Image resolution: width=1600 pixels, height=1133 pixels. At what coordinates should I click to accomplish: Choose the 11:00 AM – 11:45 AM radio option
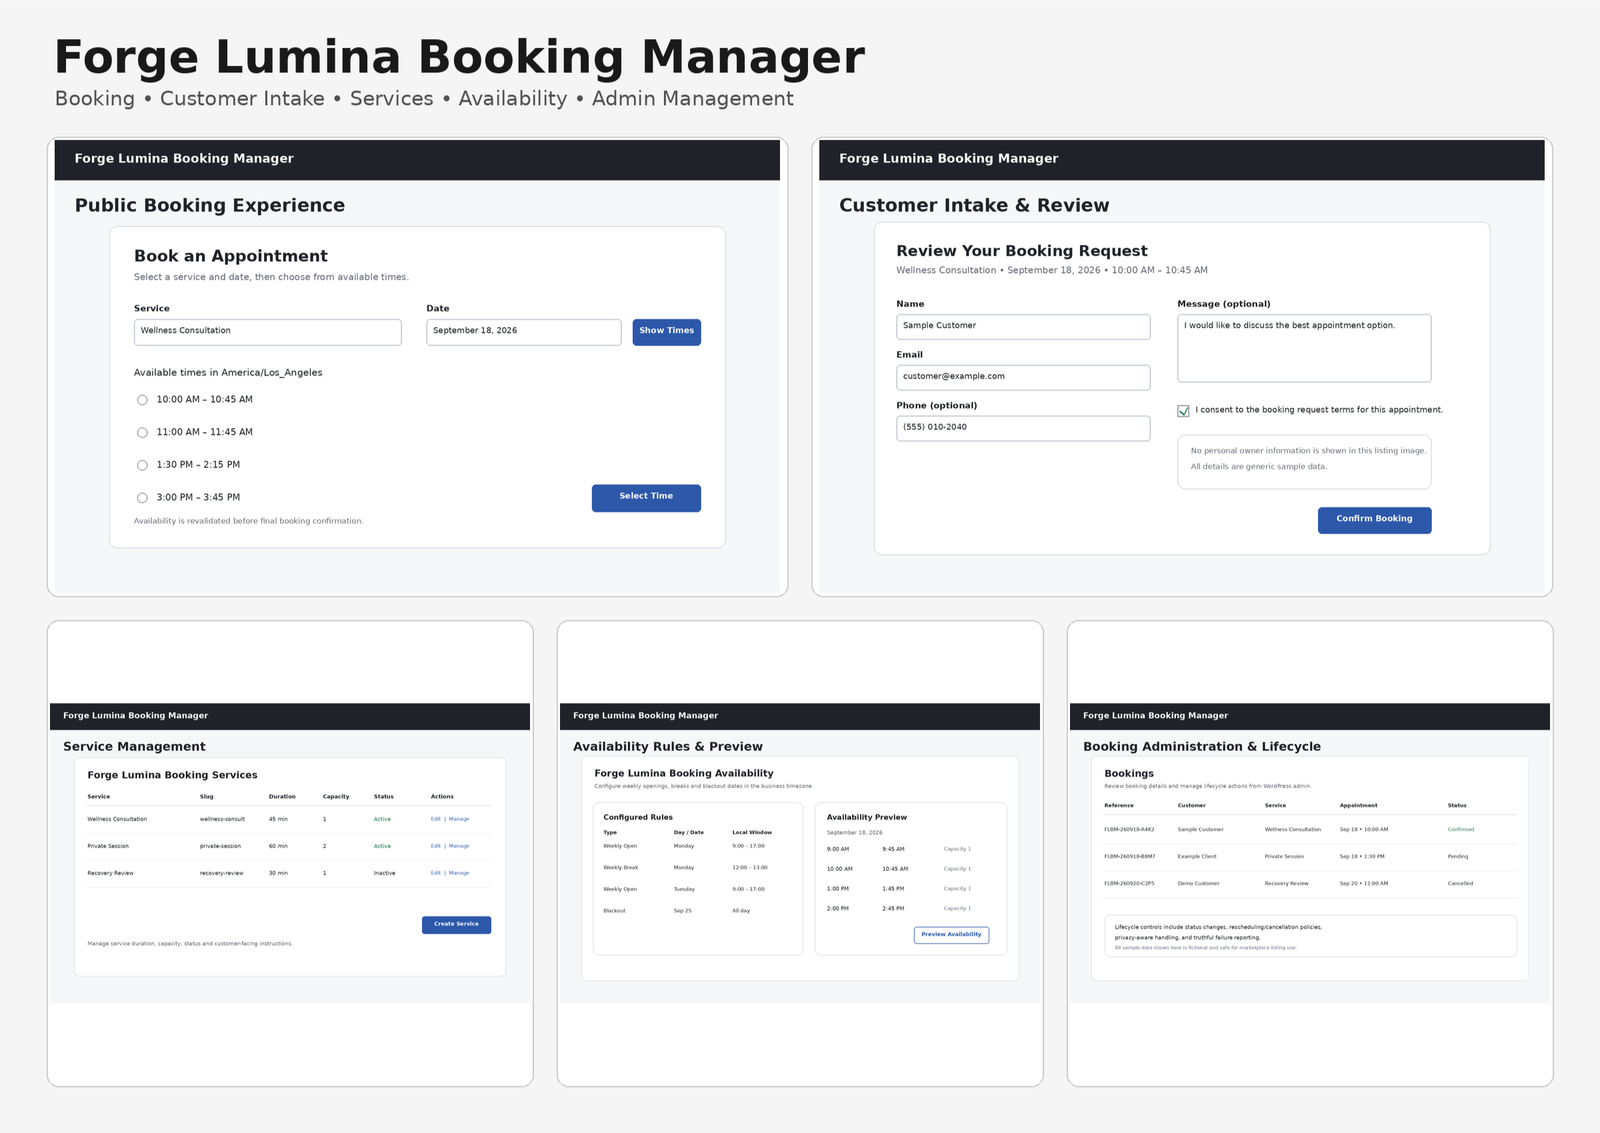[142, 433]
